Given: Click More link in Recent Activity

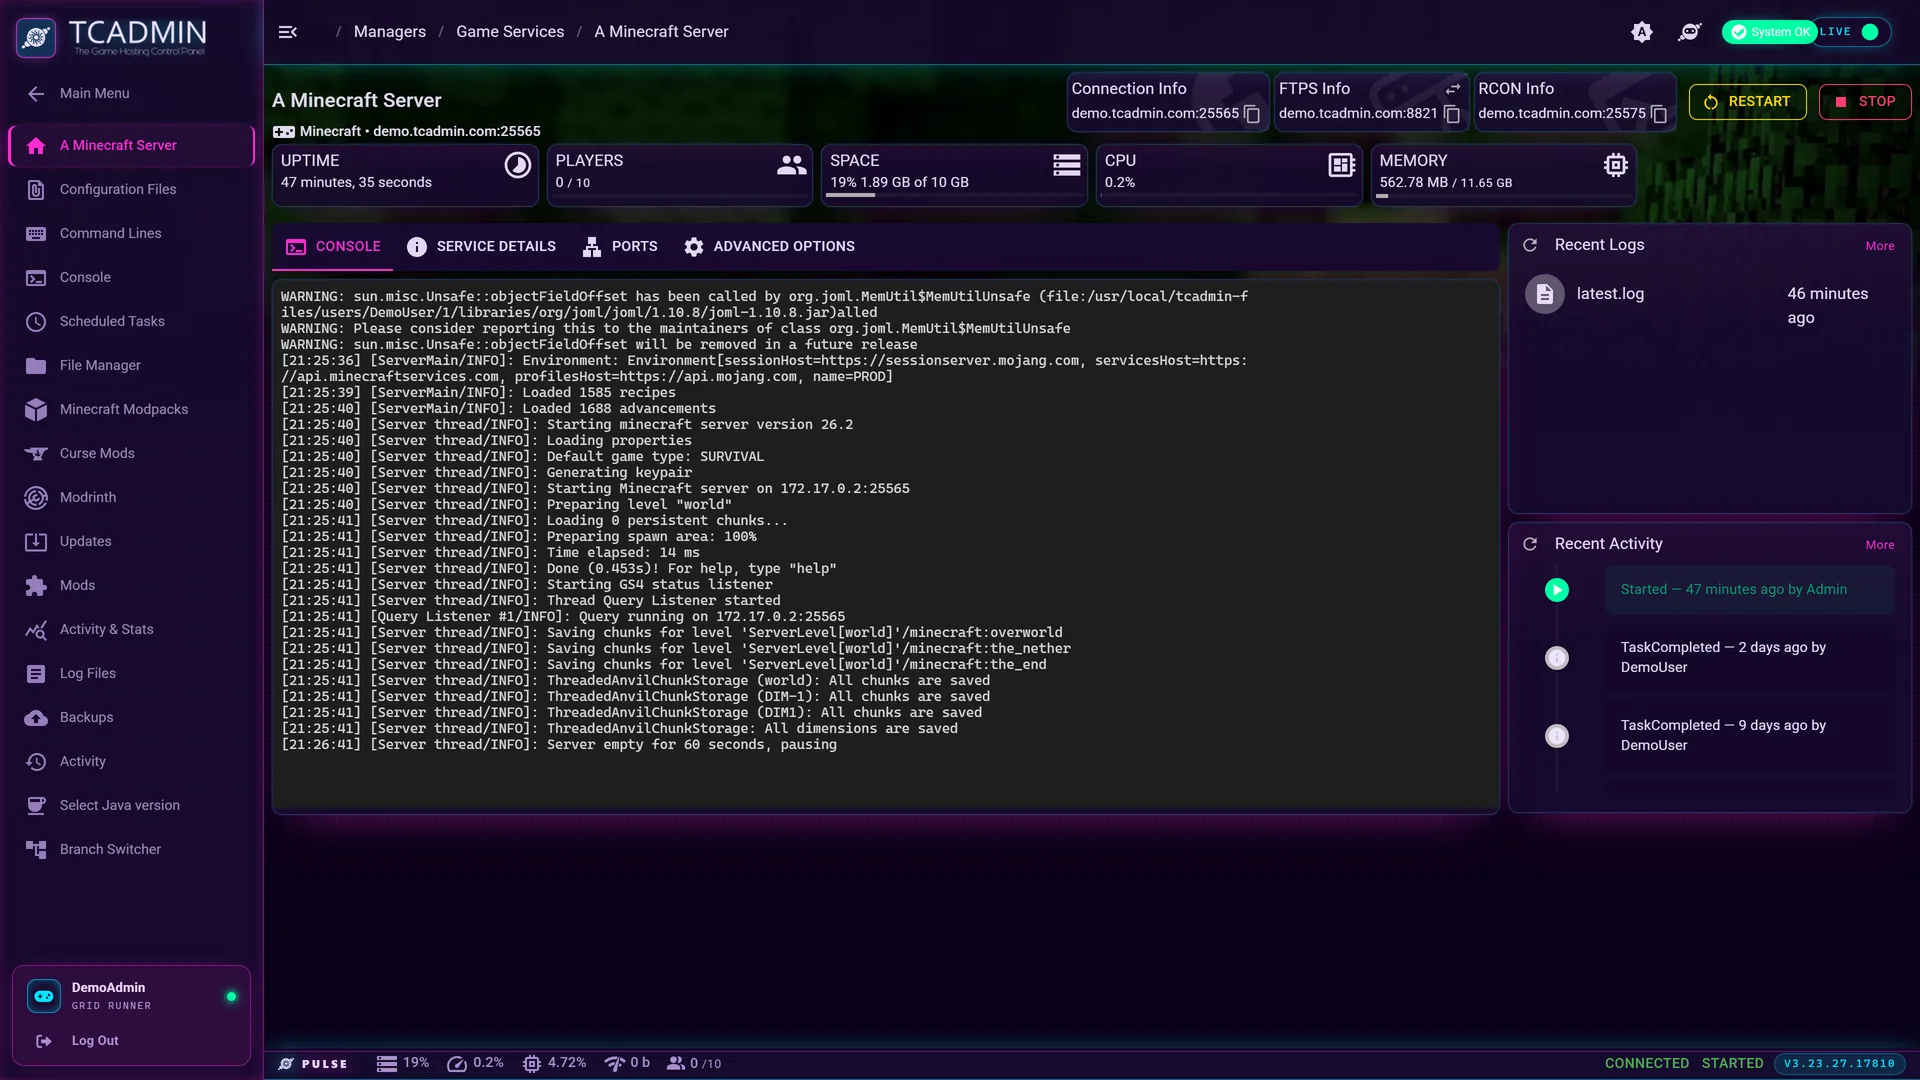Looking at the screenshot, I should point(1880,545).
